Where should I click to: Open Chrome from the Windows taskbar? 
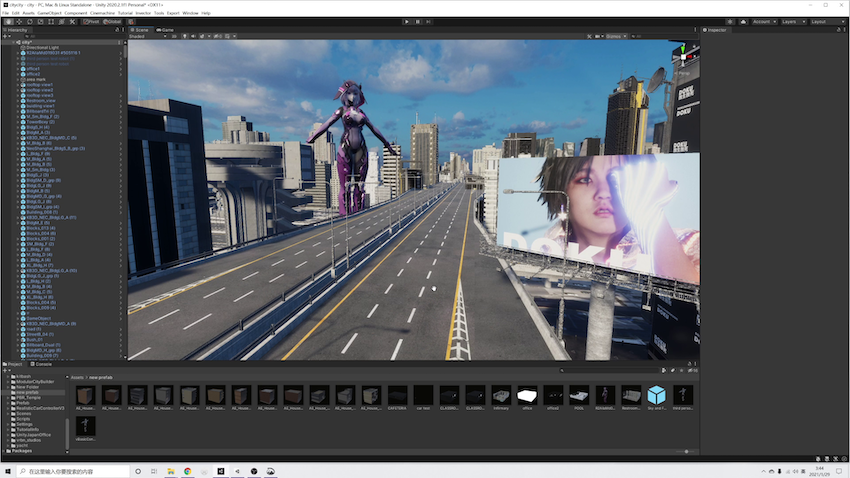[x=187, y=470]
